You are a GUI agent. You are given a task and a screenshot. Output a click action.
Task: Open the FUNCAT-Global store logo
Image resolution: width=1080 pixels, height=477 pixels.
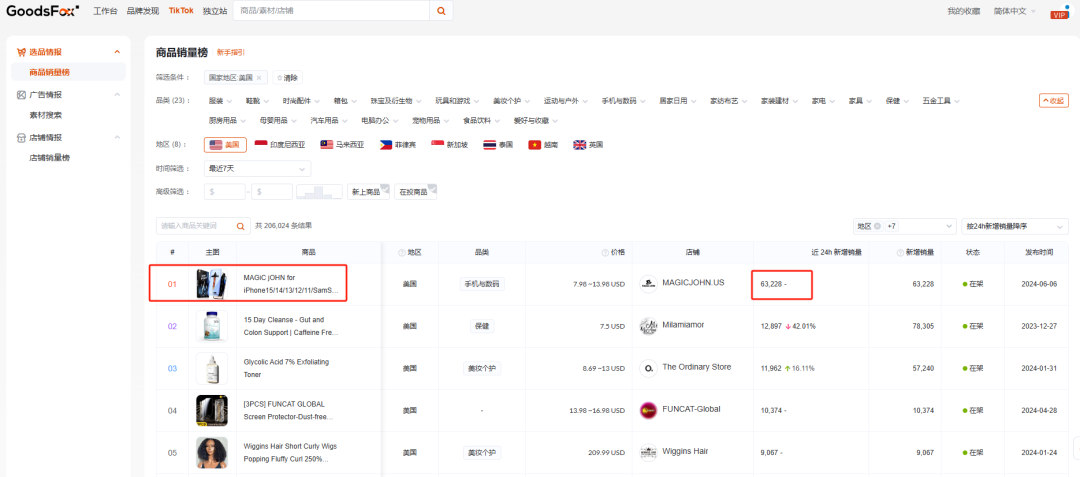point(648,410)
